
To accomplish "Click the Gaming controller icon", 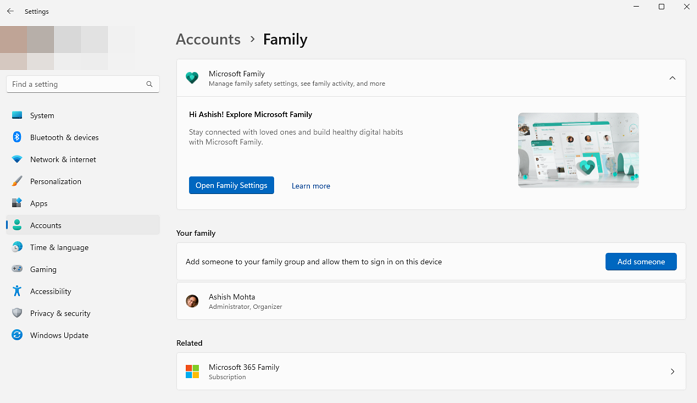I will point(17,269).
